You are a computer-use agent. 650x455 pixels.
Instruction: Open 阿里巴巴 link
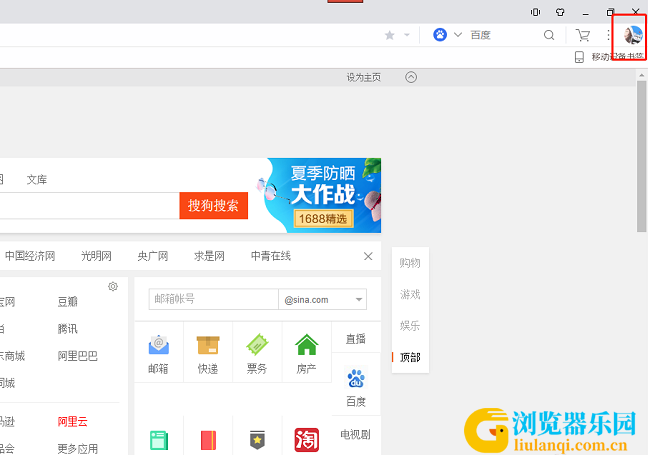pos(78,356)
